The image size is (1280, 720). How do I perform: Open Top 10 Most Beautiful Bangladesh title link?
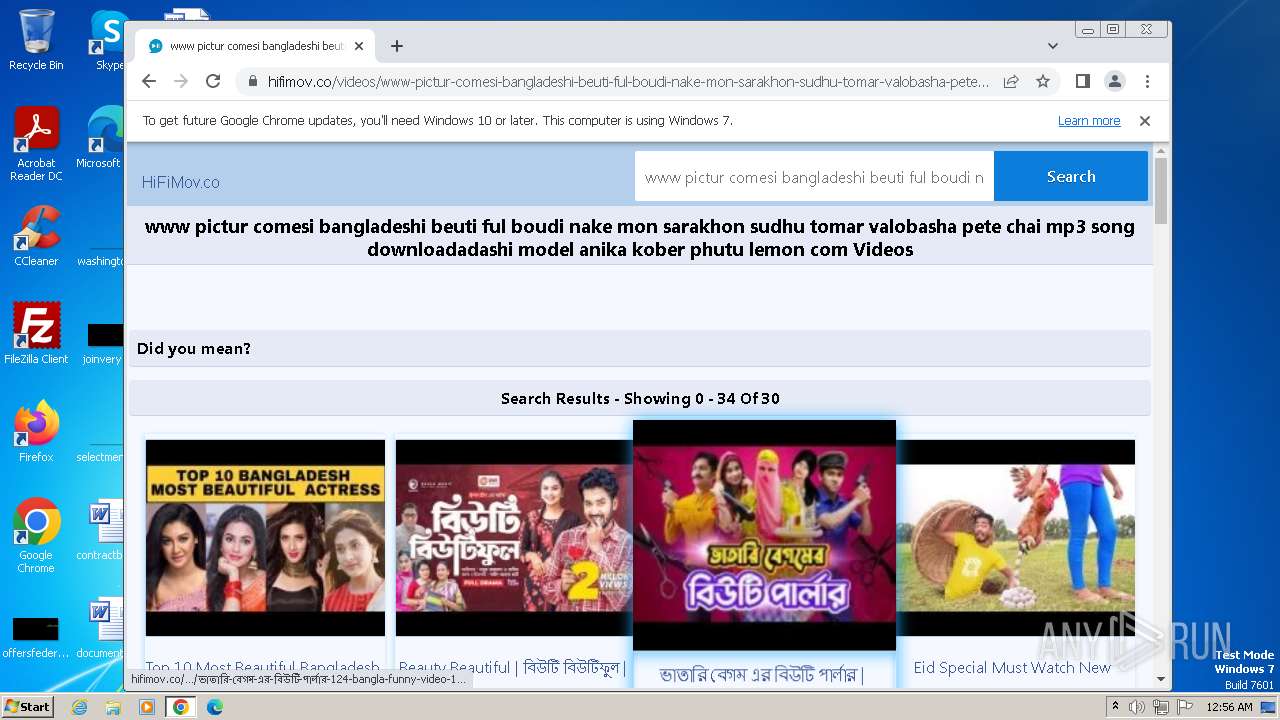tap(262, 667)
